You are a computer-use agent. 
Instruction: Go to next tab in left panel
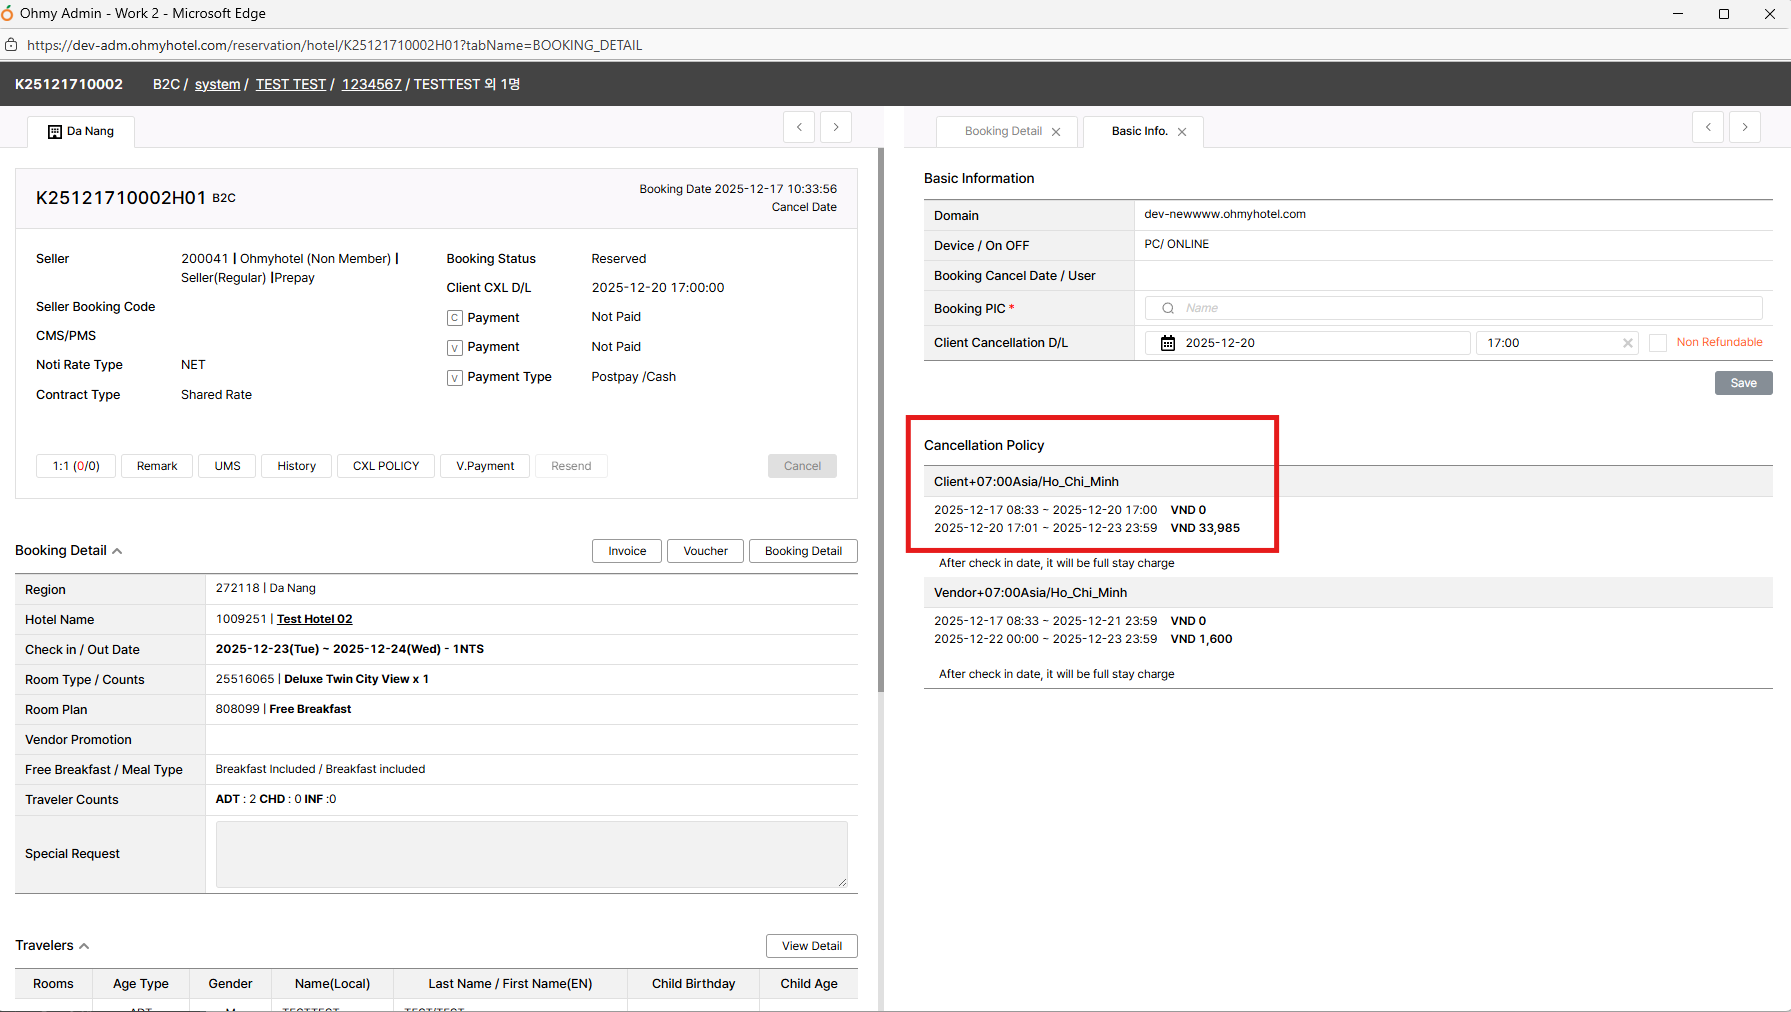point(836,127)
